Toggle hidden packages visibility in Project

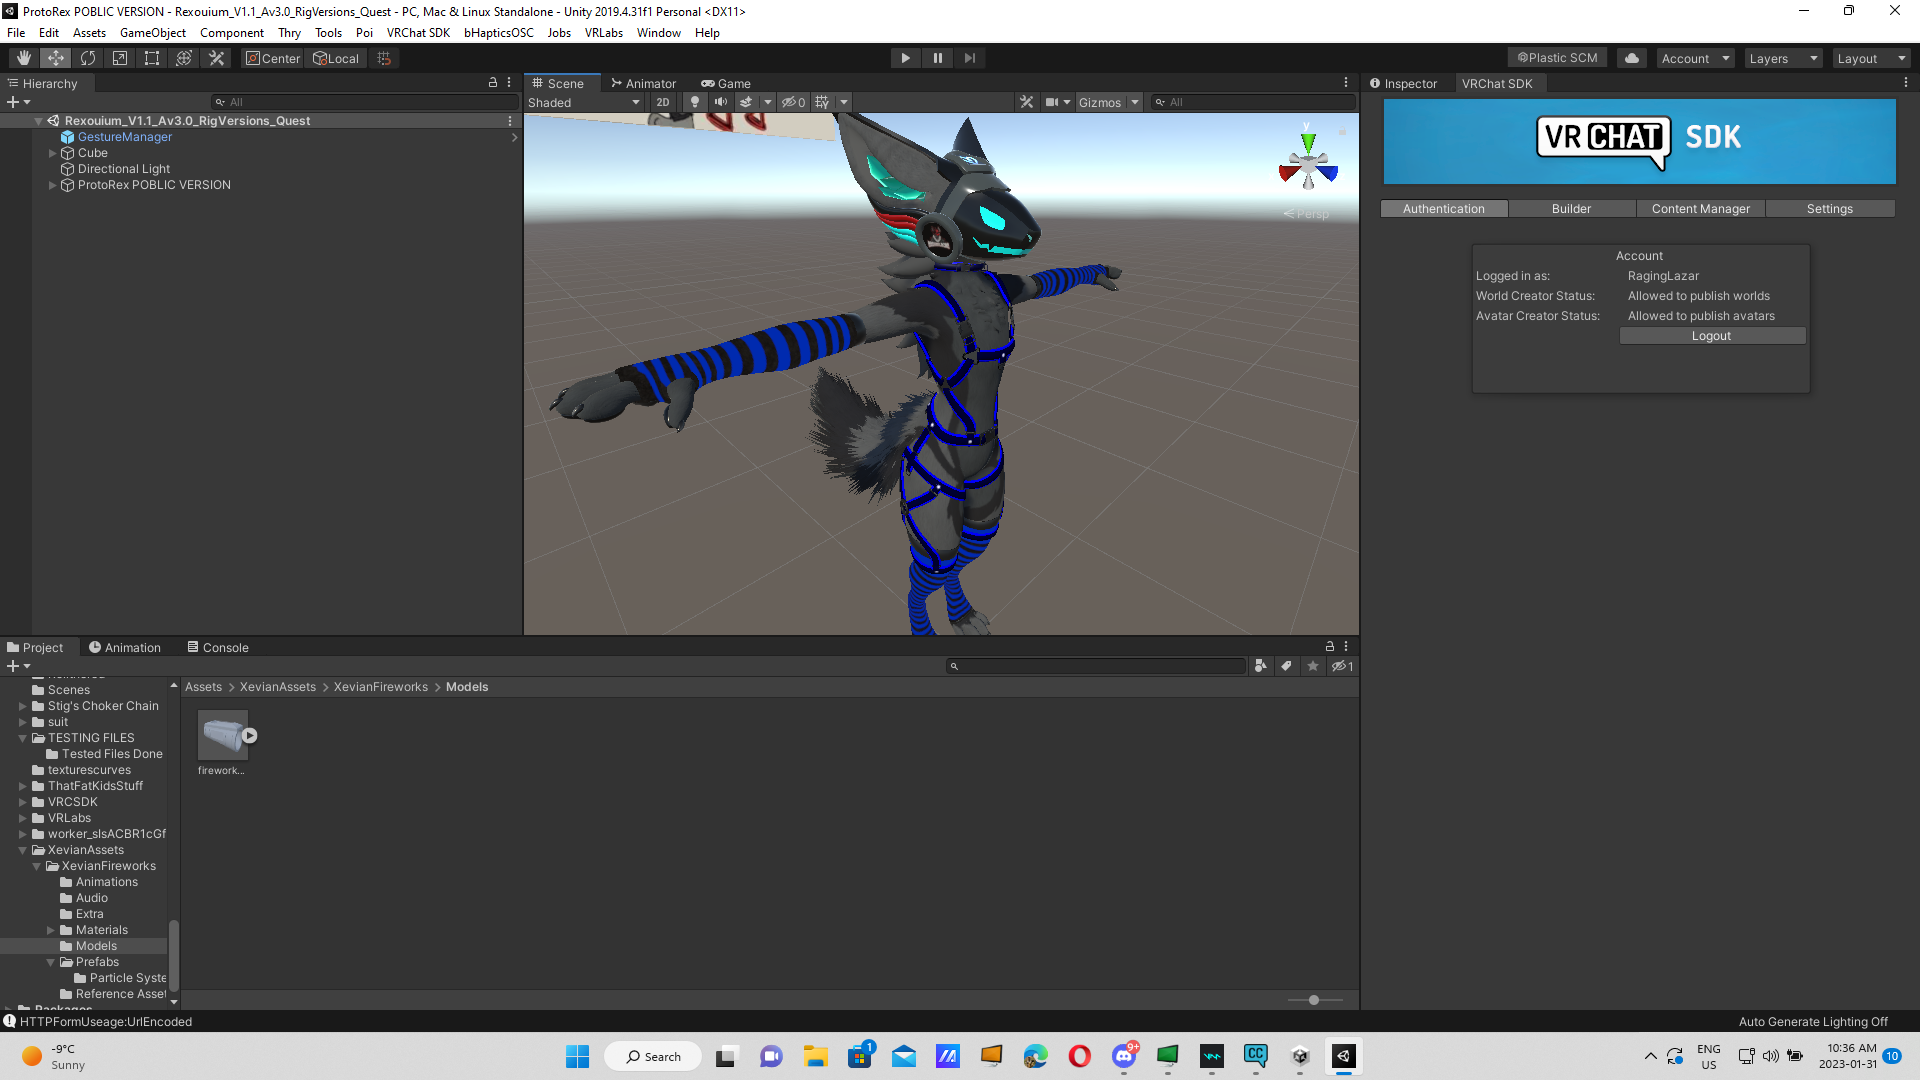point(1342,666)
